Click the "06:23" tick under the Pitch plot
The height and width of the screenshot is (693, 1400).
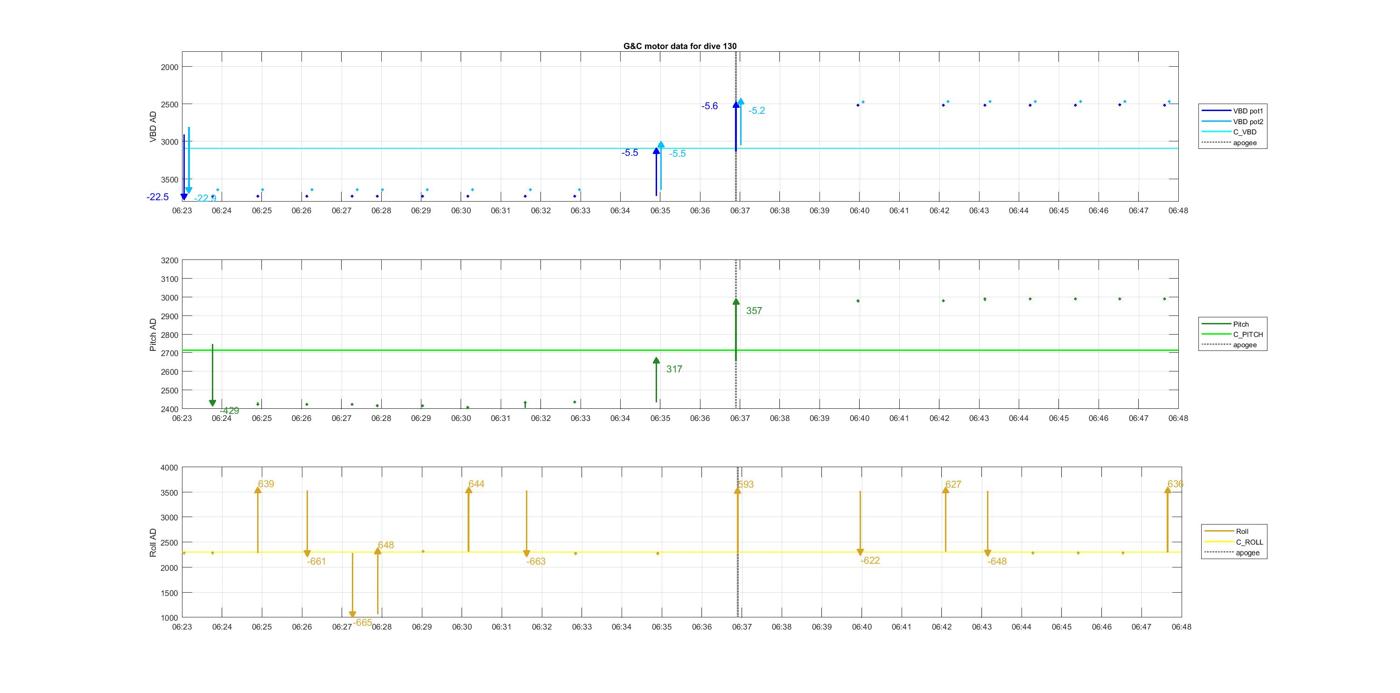(182, 418)
